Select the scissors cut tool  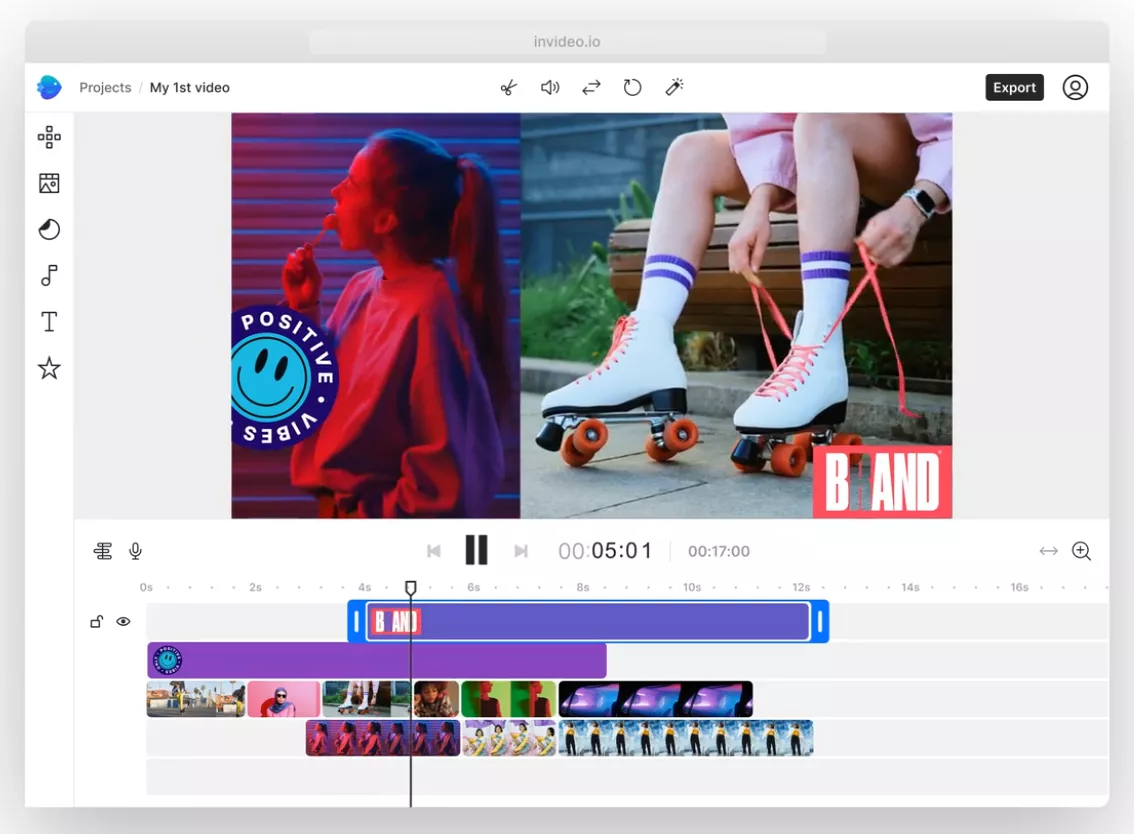pyautogui.click(x=508, y=88)
